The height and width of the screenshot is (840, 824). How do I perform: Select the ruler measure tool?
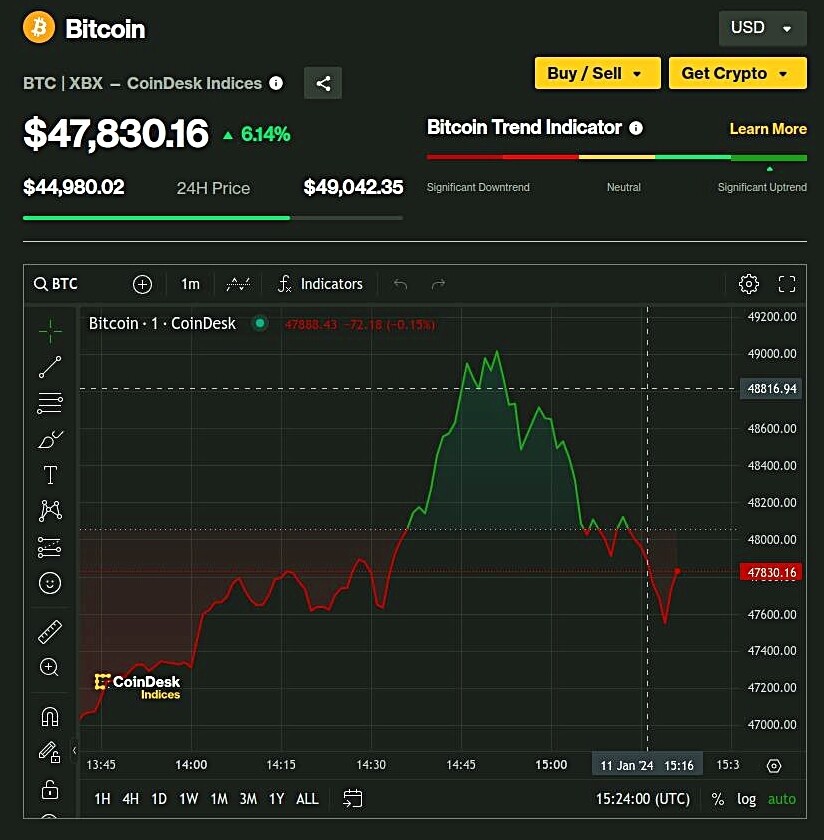click(x=50, y=632)
